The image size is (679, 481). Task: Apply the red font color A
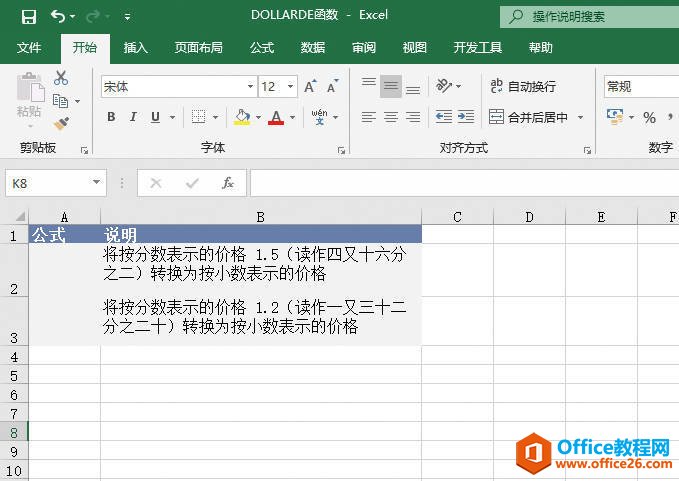point(276,117)
